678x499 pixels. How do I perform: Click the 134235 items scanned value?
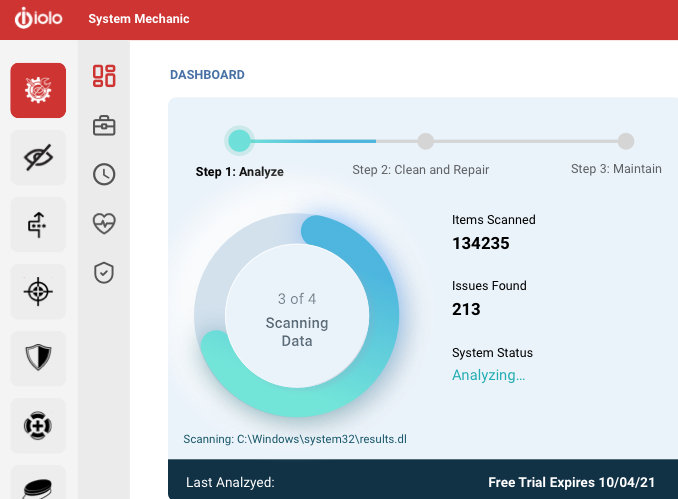click(x=481, y=243)
